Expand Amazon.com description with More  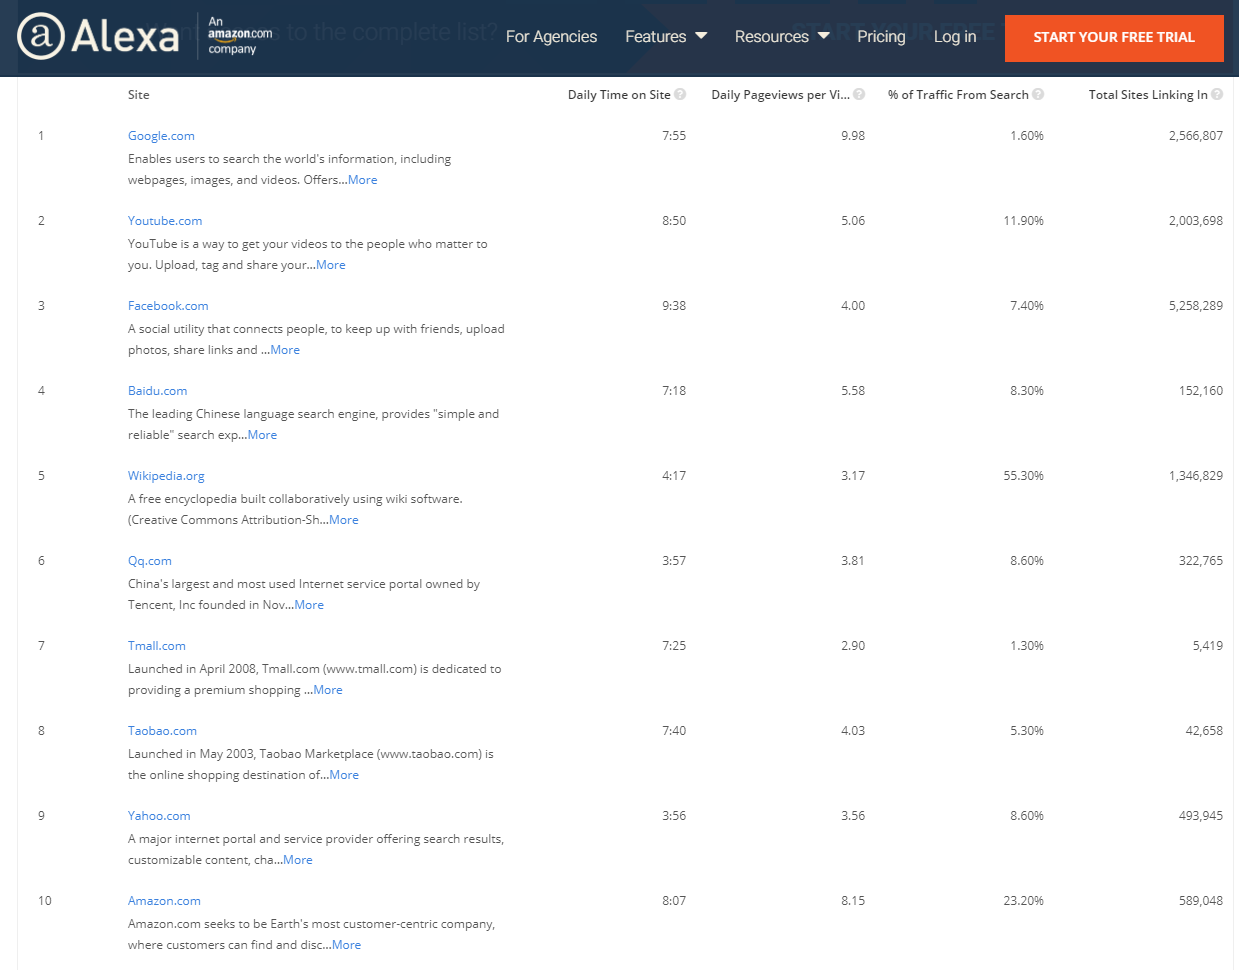pyautogui.click(x=347, y=945)
